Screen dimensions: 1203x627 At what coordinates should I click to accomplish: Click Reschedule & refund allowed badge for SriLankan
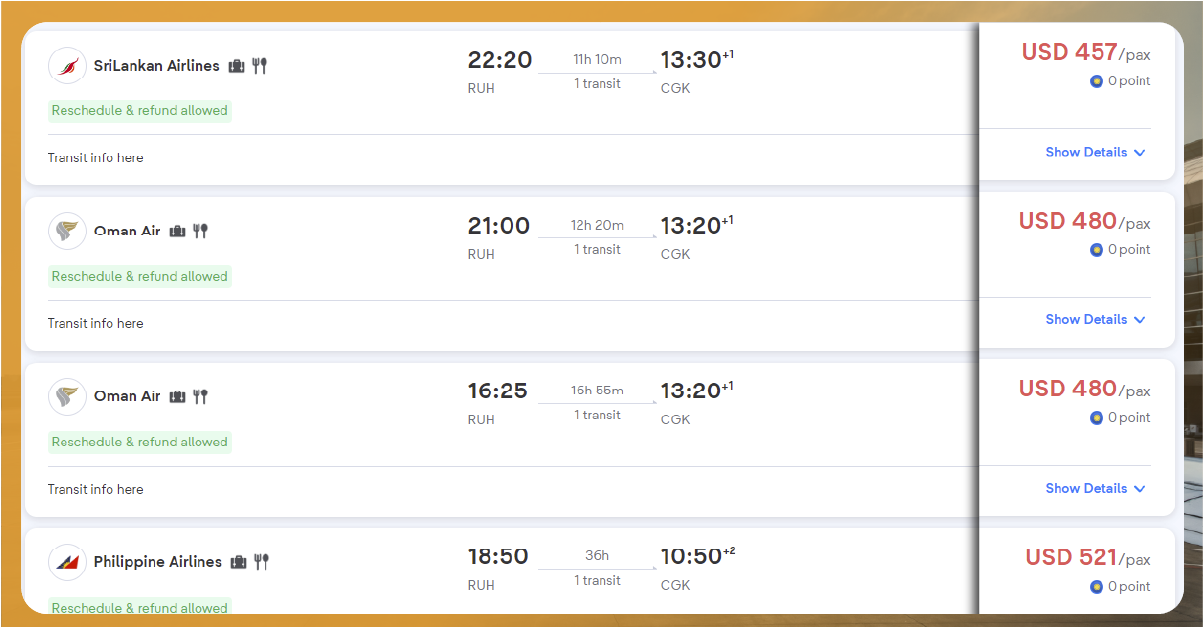coord(140,111)
